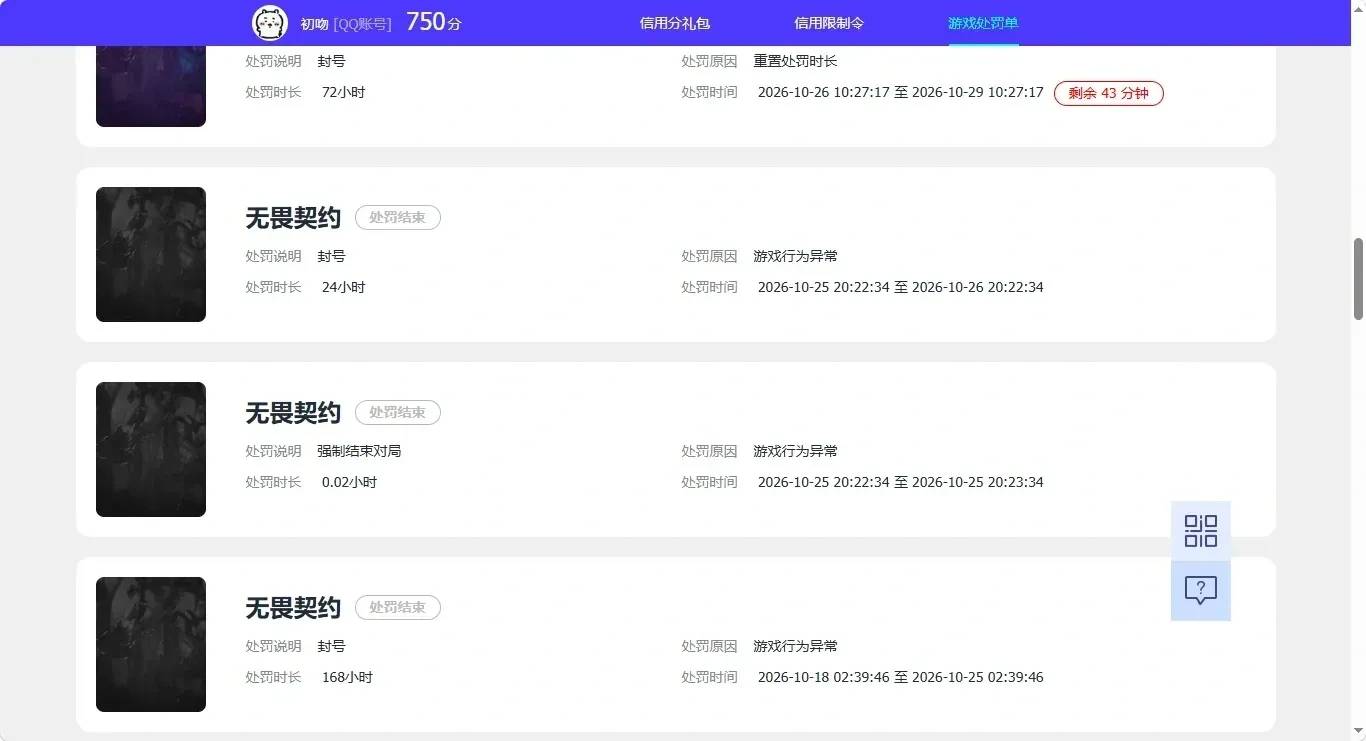Open game thumbnail of the 168小时 ban card
This screenshot has width=1366, height=741.
[x=151, y=644]
